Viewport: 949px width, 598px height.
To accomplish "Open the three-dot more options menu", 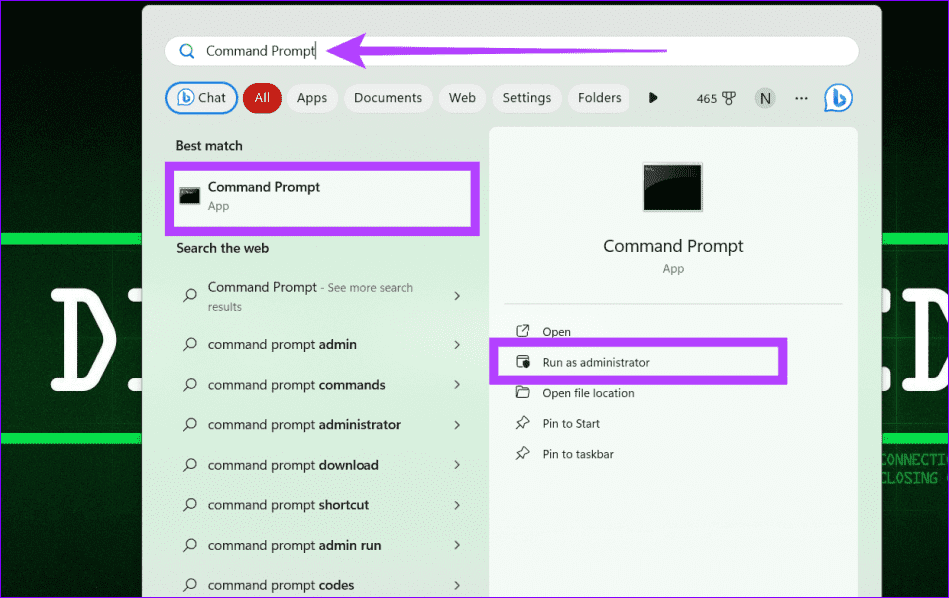I will pos(801,98).
